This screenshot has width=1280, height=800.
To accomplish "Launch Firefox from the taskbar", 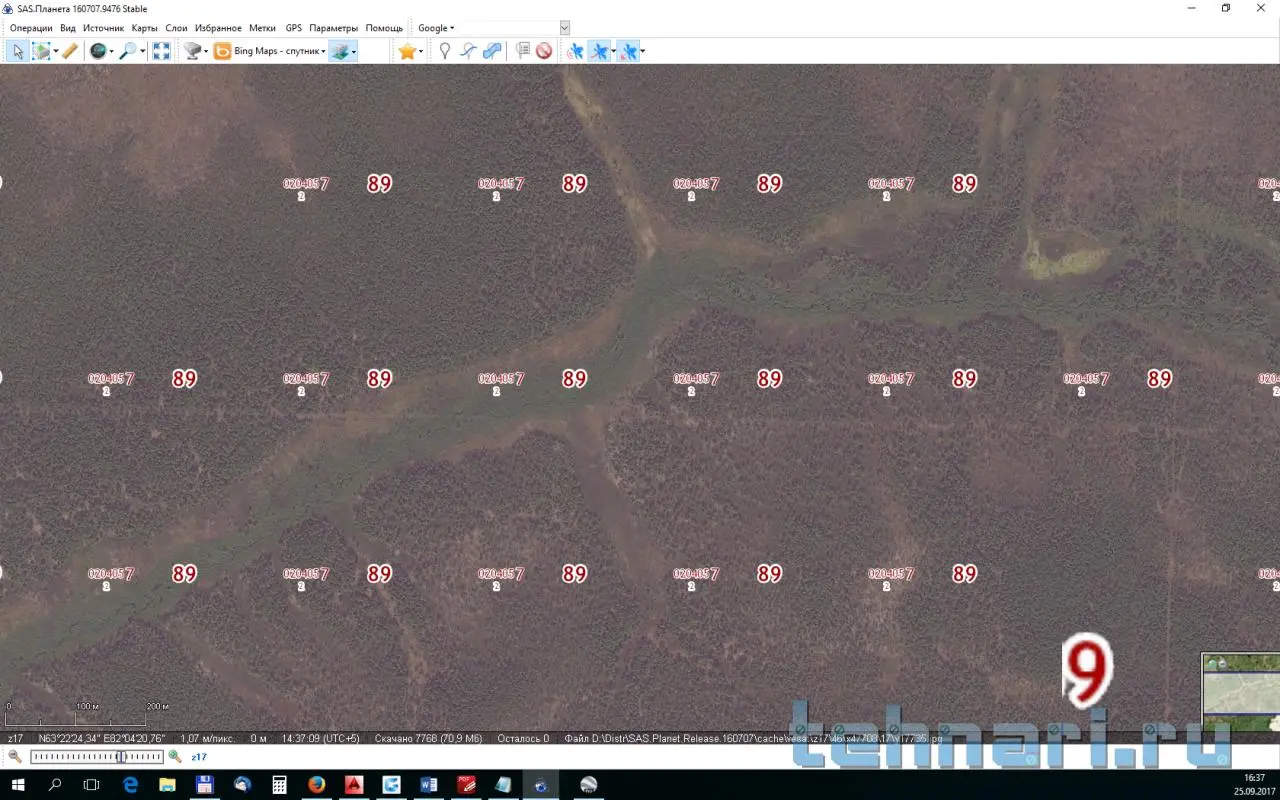I will [317, 785].
